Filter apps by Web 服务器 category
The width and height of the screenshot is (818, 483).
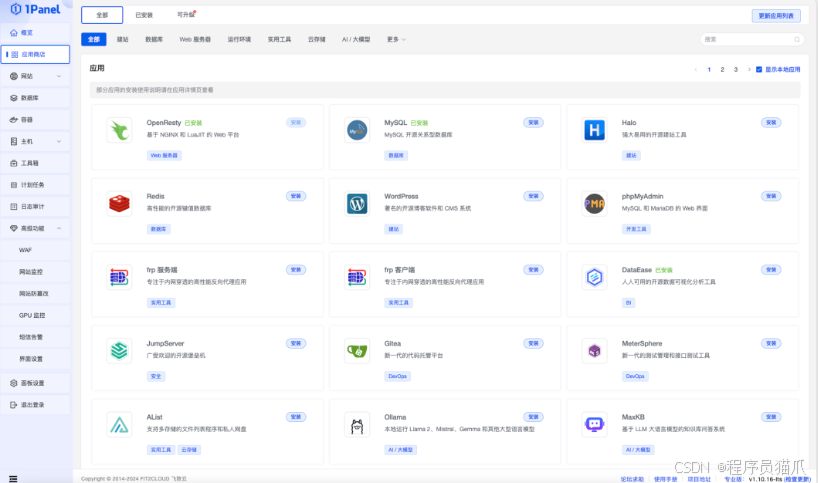tap(195, 39)
